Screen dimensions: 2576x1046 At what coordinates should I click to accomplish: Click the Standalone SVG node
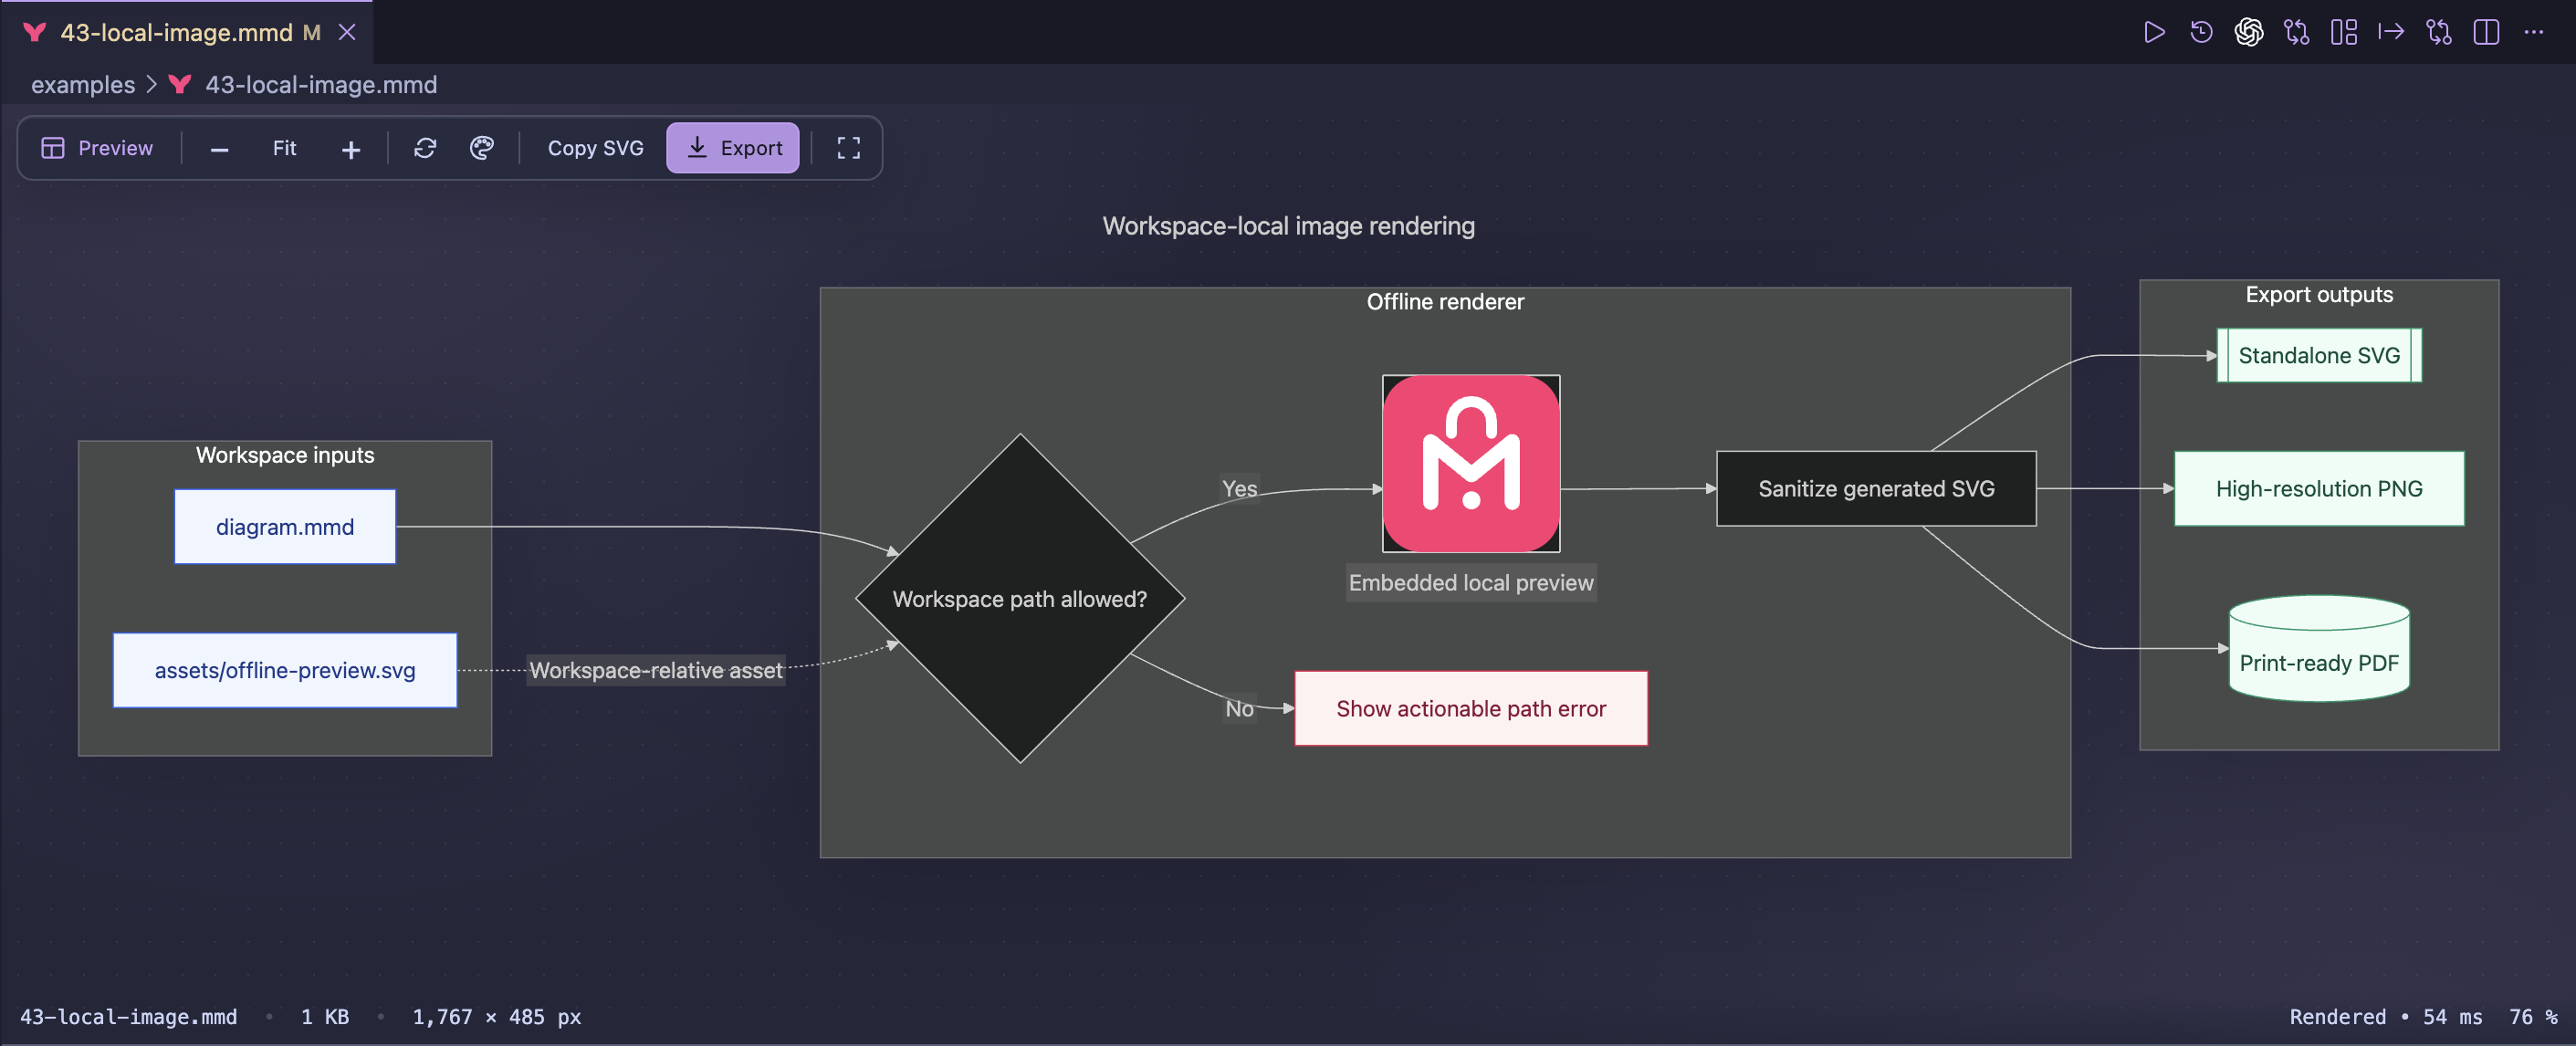click(2319, 355)
